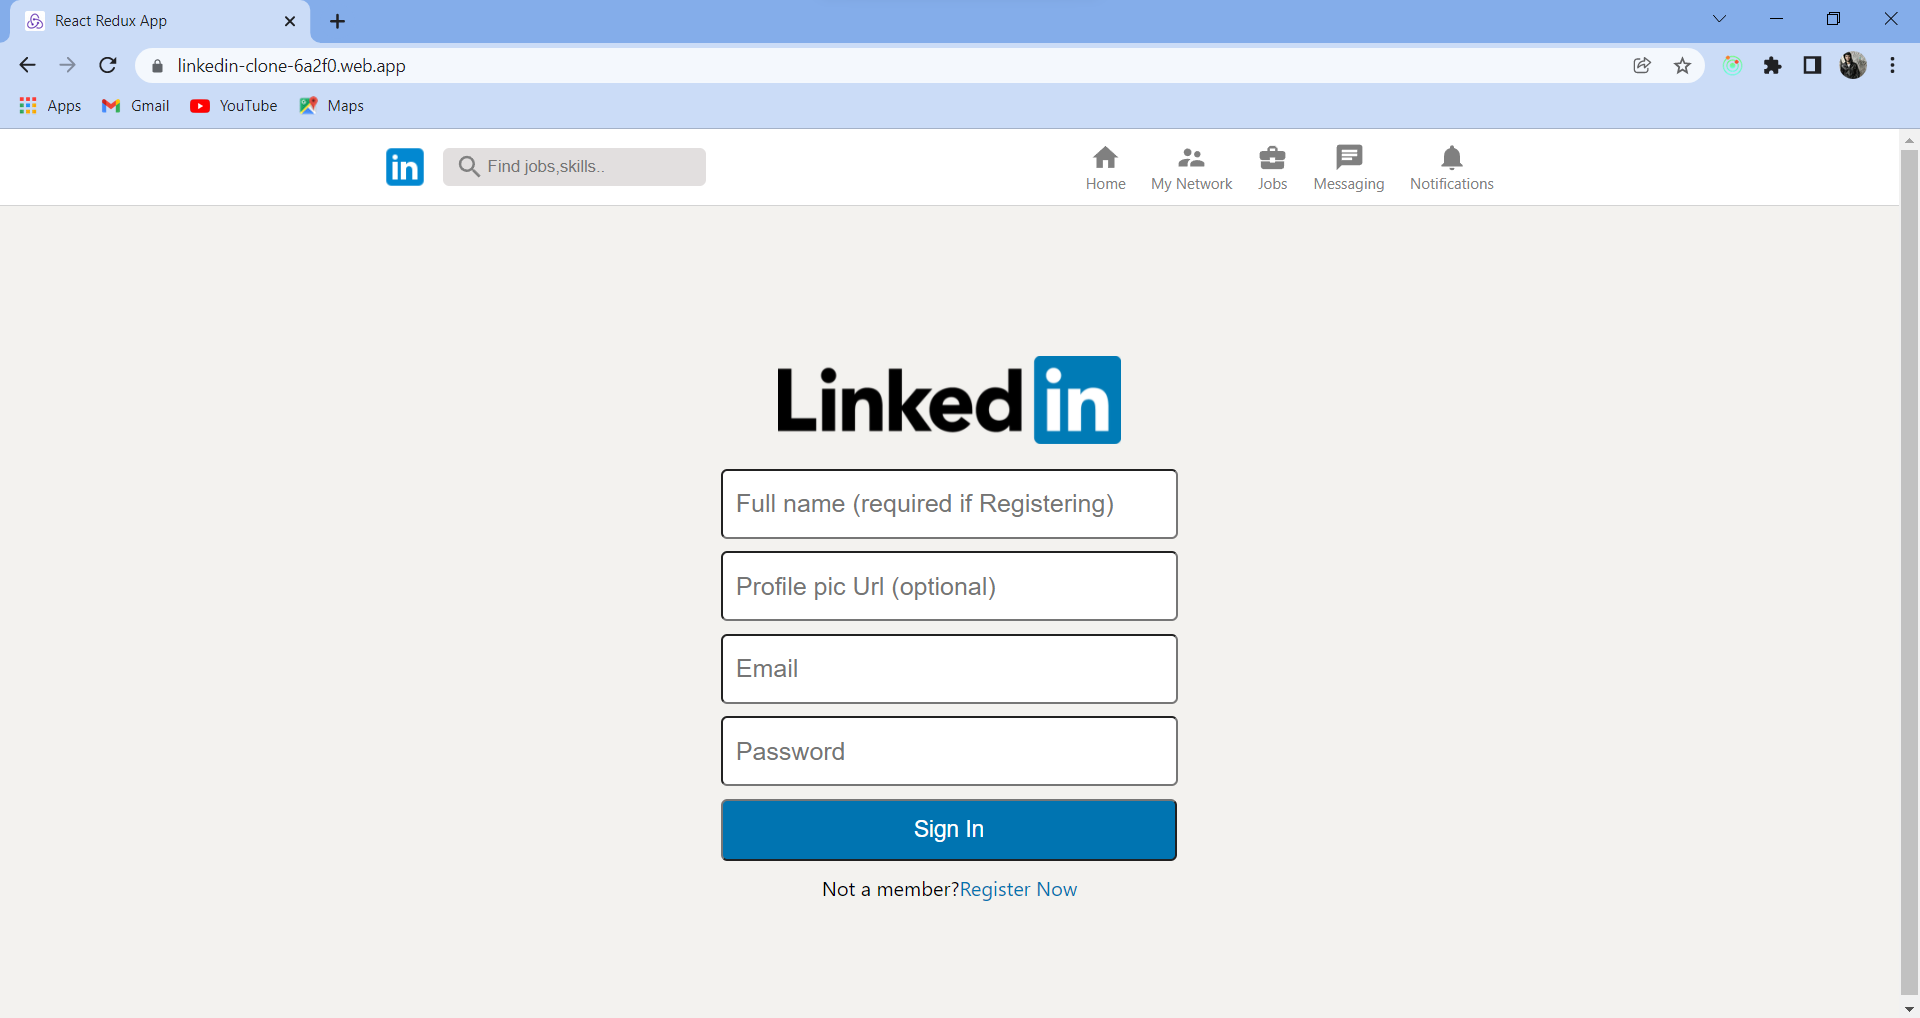Image resolution: width=1920 pixels, height=1018 pixels.
Task: Open the YouTube bookmark
Action: [x=234, y=106]
